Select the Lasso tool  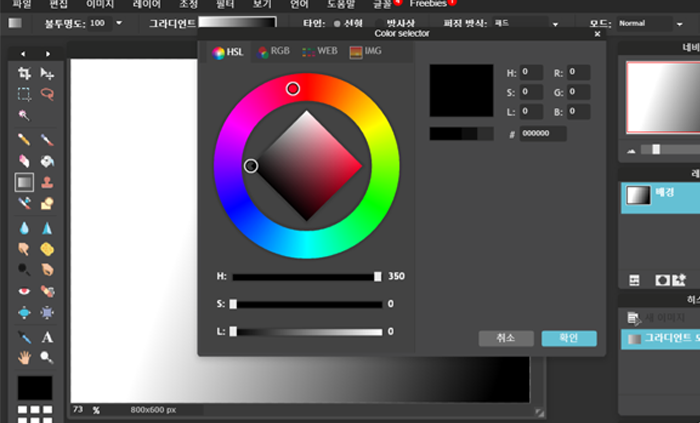(47, 94)
